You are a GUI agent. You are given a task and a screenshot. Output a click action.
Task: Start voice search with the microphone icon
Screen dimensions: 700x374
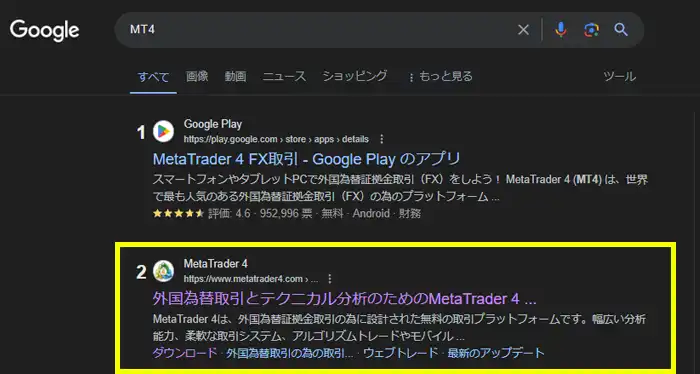pyautogui.click(x=561, y=30)
